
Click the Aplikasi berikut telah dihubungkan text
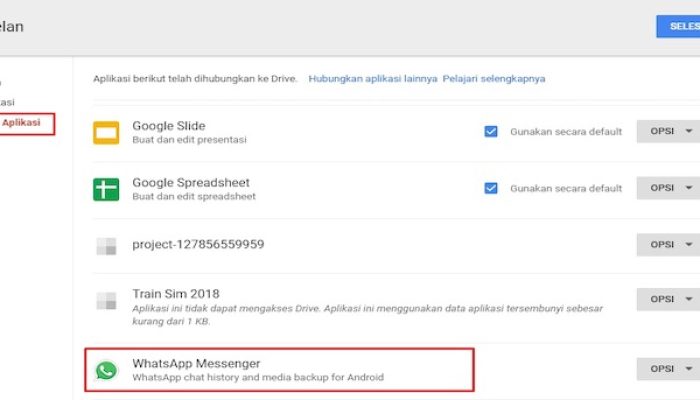(195, 79)
